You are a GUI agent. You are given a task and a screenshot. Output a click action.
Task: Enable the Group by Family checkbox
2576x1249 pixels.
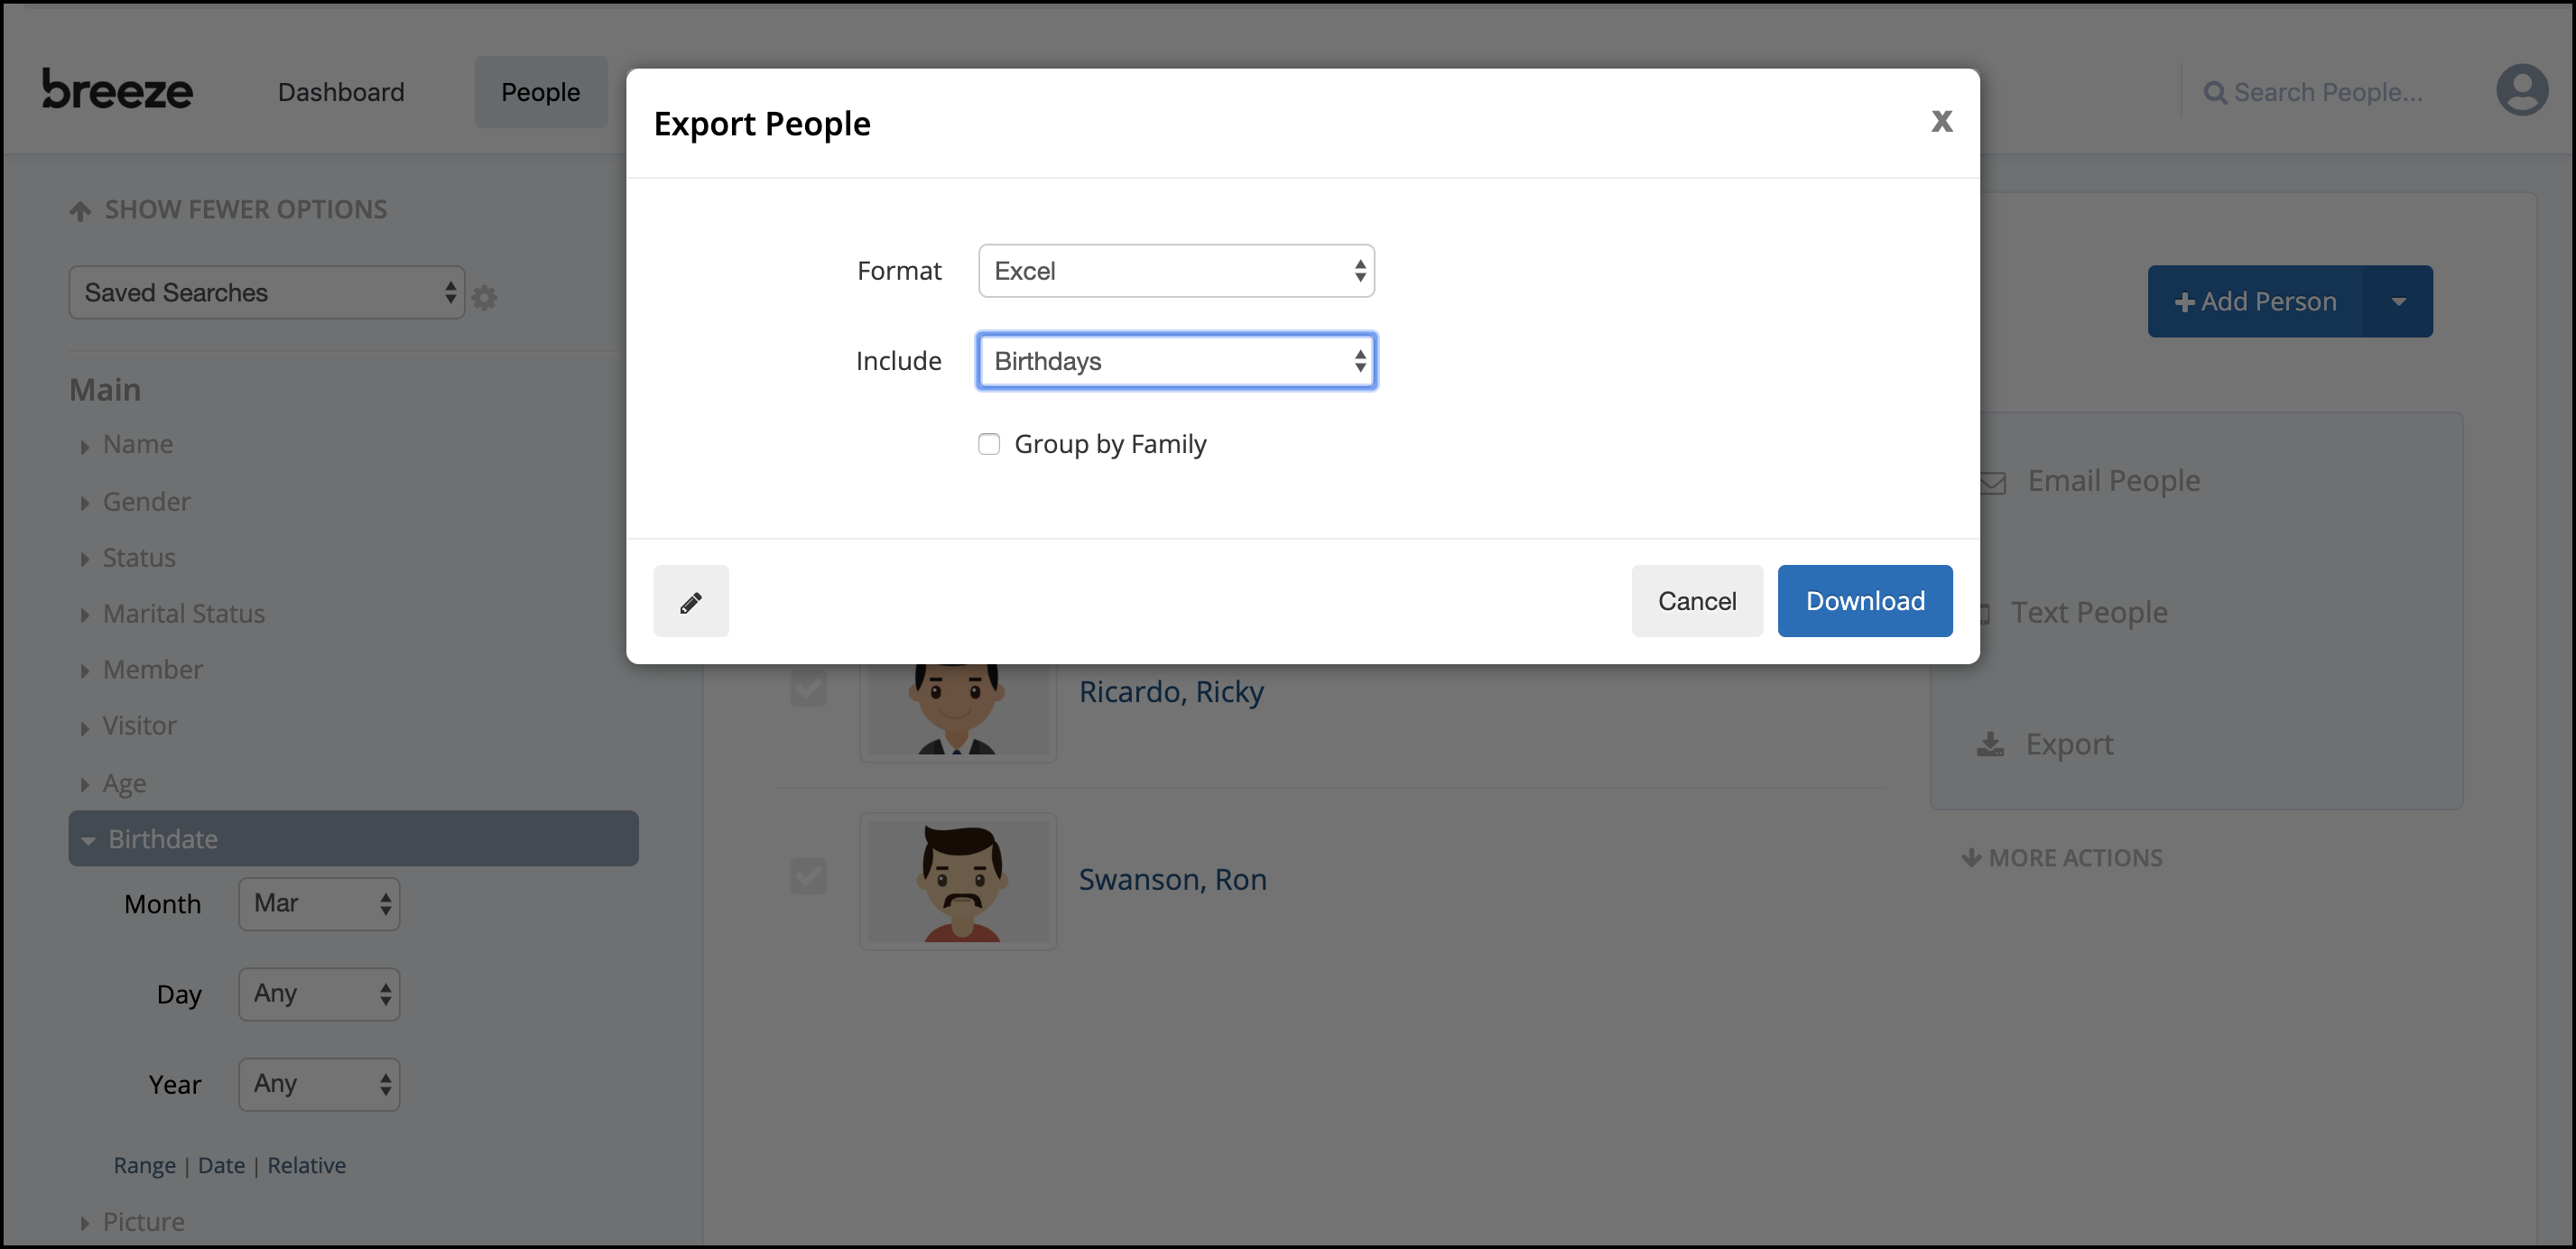989,444
